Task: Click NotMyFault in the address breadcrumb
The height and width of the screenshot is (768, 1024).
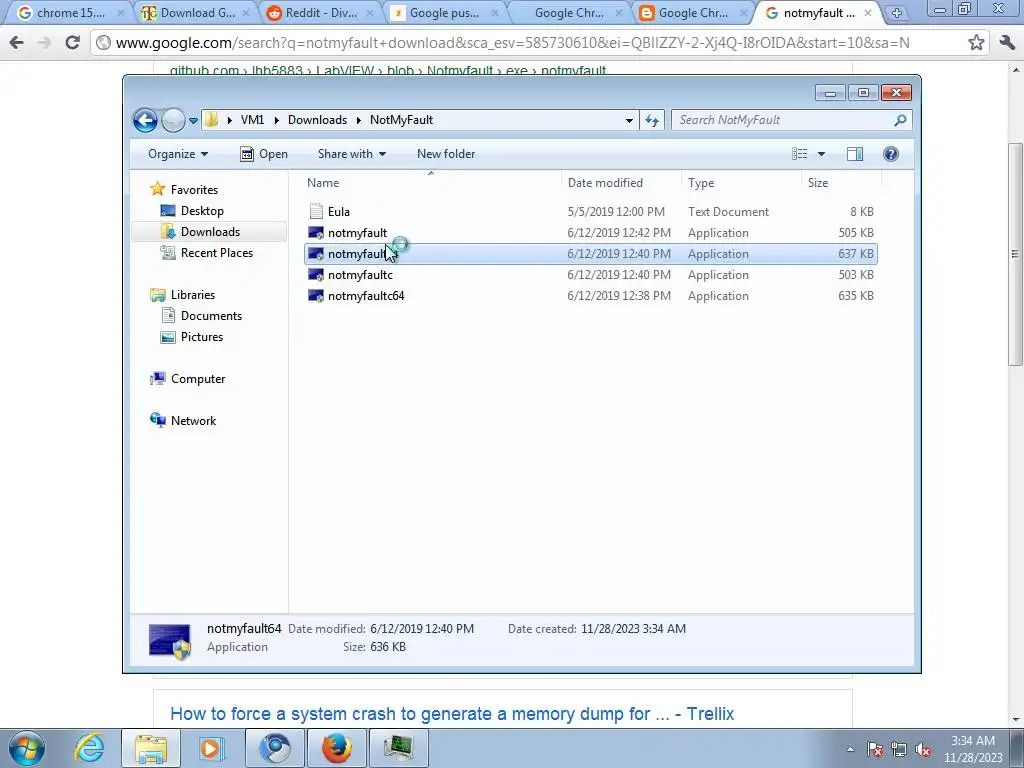Action: [x=401, y=120]
